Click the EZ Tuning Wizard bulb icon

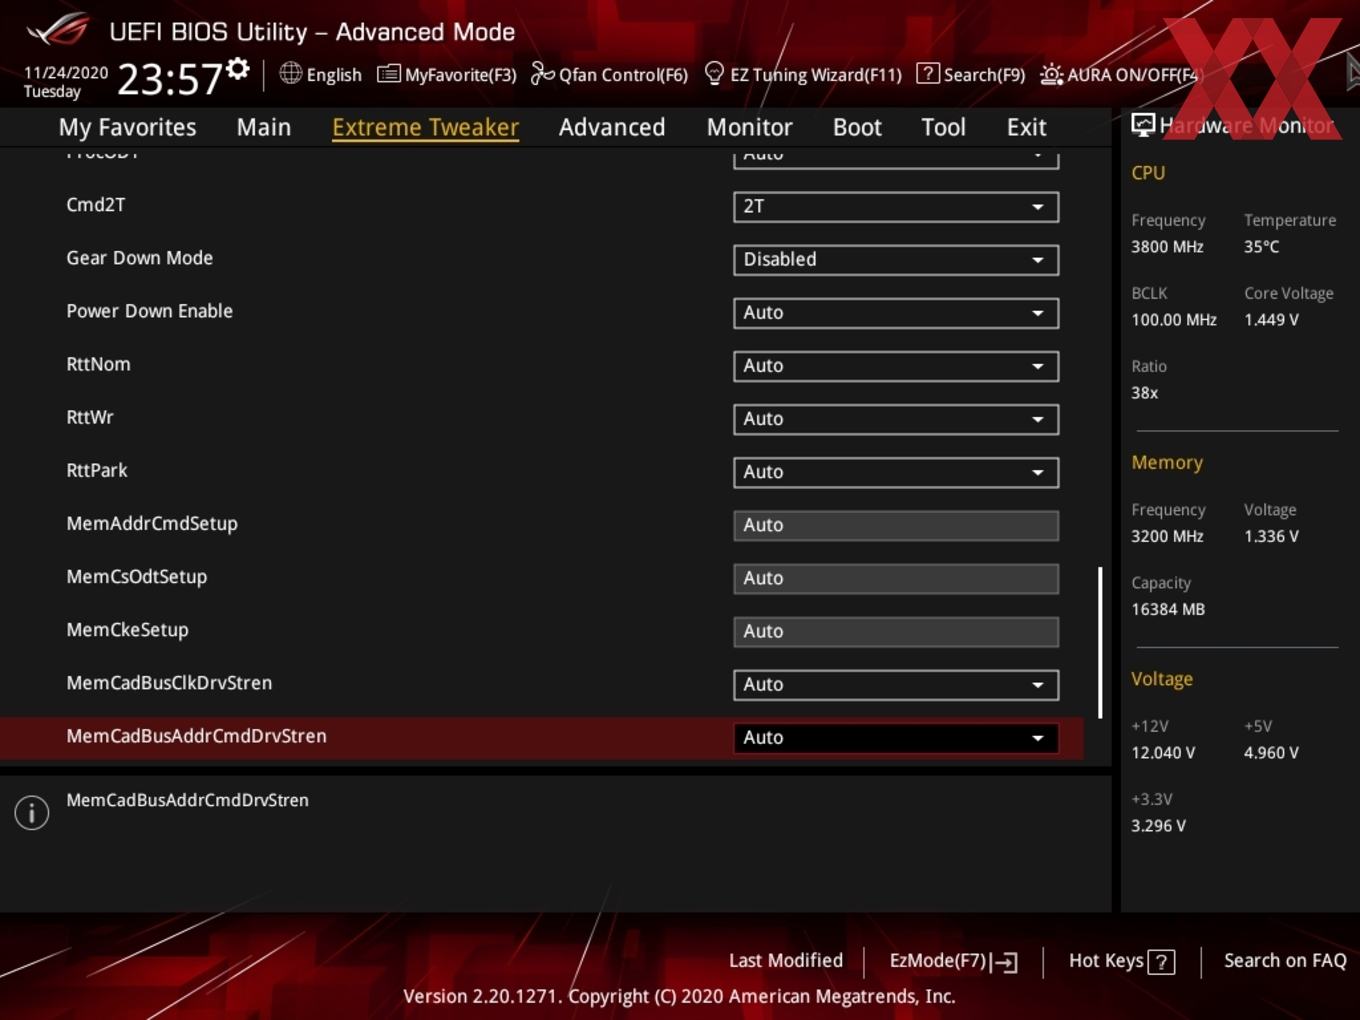[714, 73]
